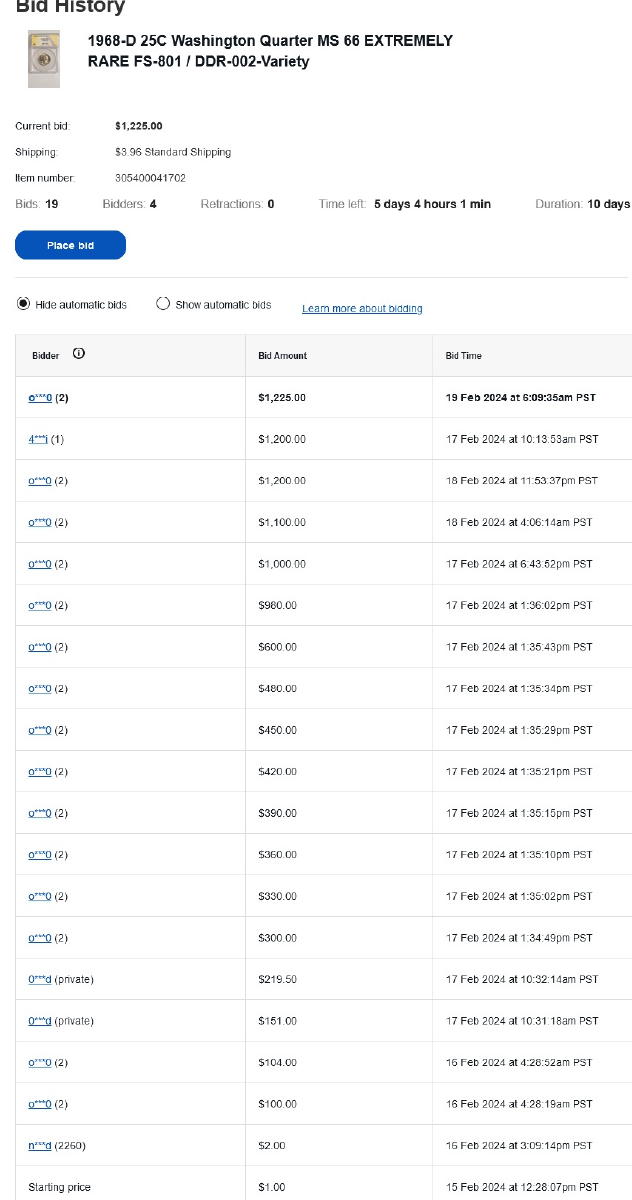The image size is (632, 1200).
Task: Open bidder o***0 on $1,000.00 bid
Action: [40, 564]
